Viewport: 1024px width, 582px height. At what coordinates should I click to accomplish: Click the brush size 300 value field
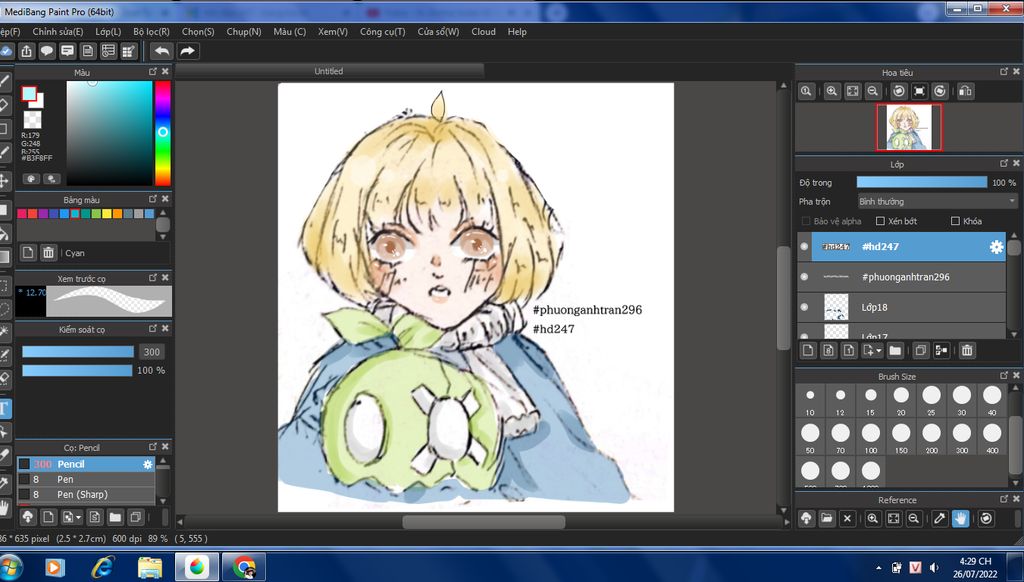click(x=152, y=352)
